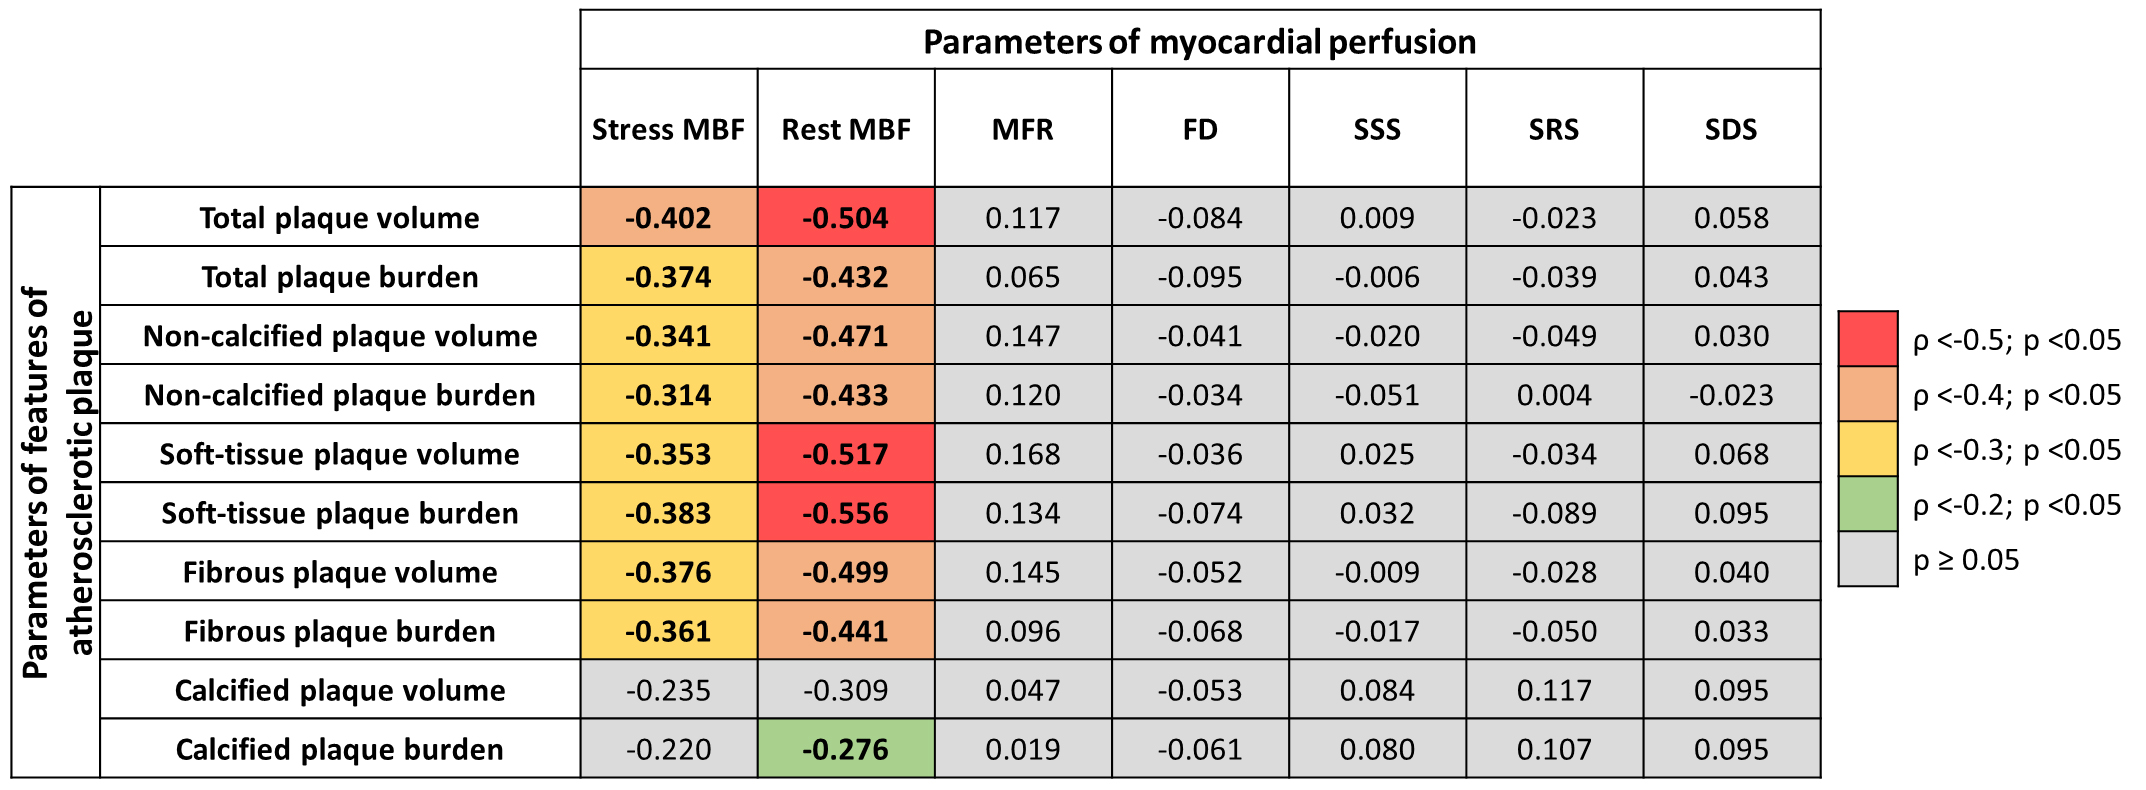The height and width of the screenshot is (790, 2146).
Task: Click the Calcified plaque burden row label
Action: tap(340, 749)
